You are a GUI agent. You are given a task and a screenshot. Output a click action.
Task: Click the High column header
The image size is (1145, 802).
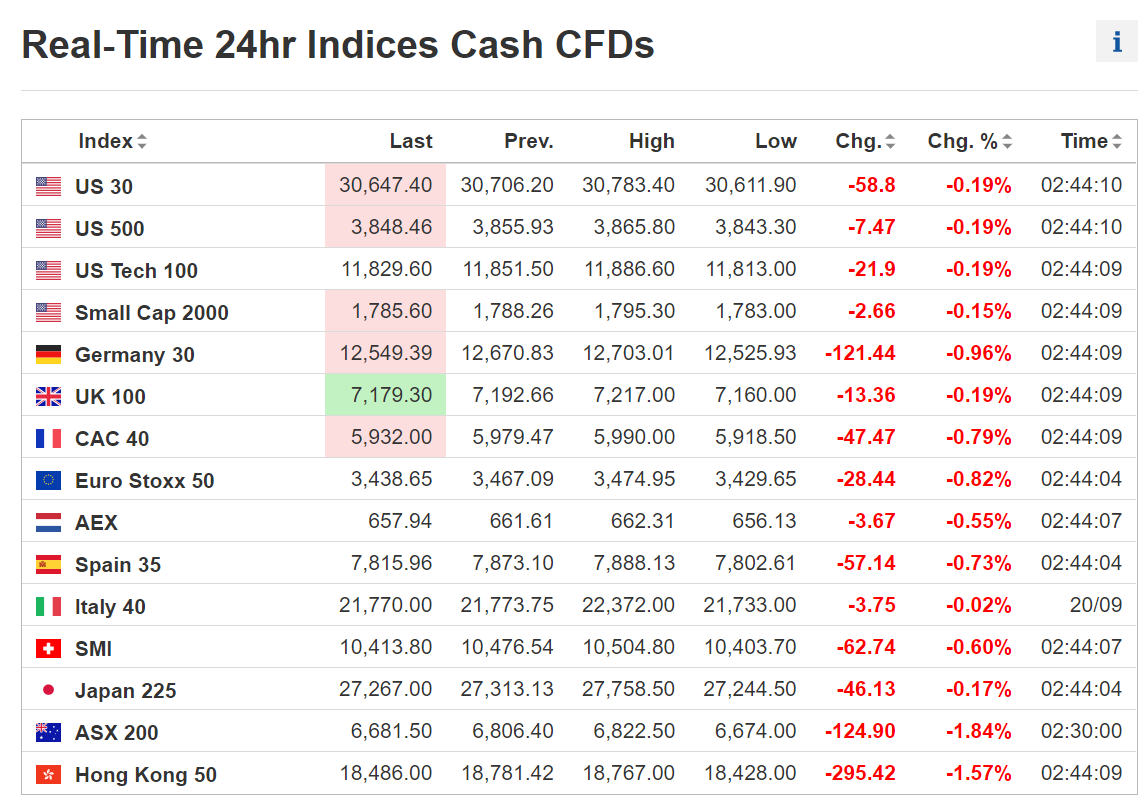pos(651,141)
